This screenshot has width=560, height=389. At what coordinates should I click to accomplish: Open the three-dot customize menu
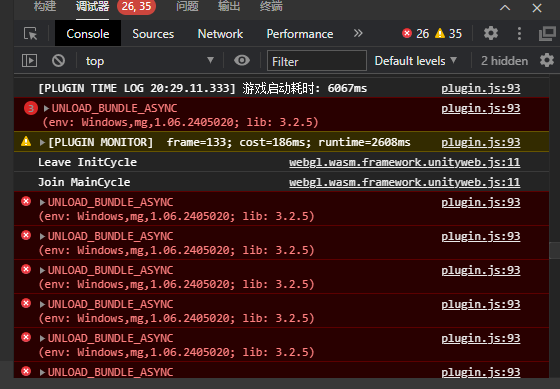point(519,34)
